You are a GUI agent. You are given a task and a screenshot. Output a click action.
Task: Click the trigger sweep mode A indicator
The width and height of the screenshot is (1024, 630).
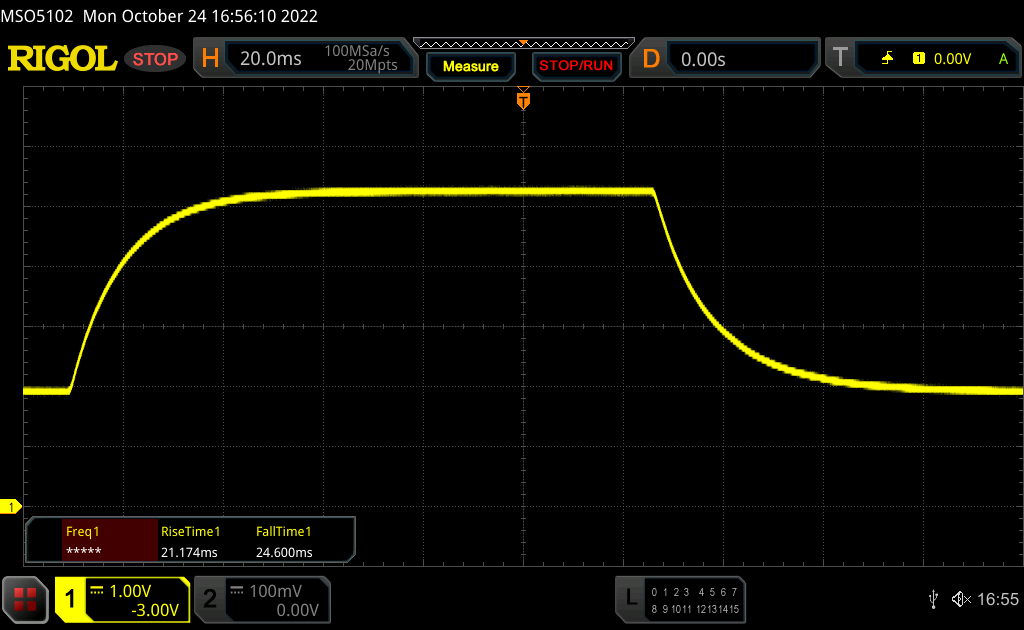click(x=1003, y=59)
